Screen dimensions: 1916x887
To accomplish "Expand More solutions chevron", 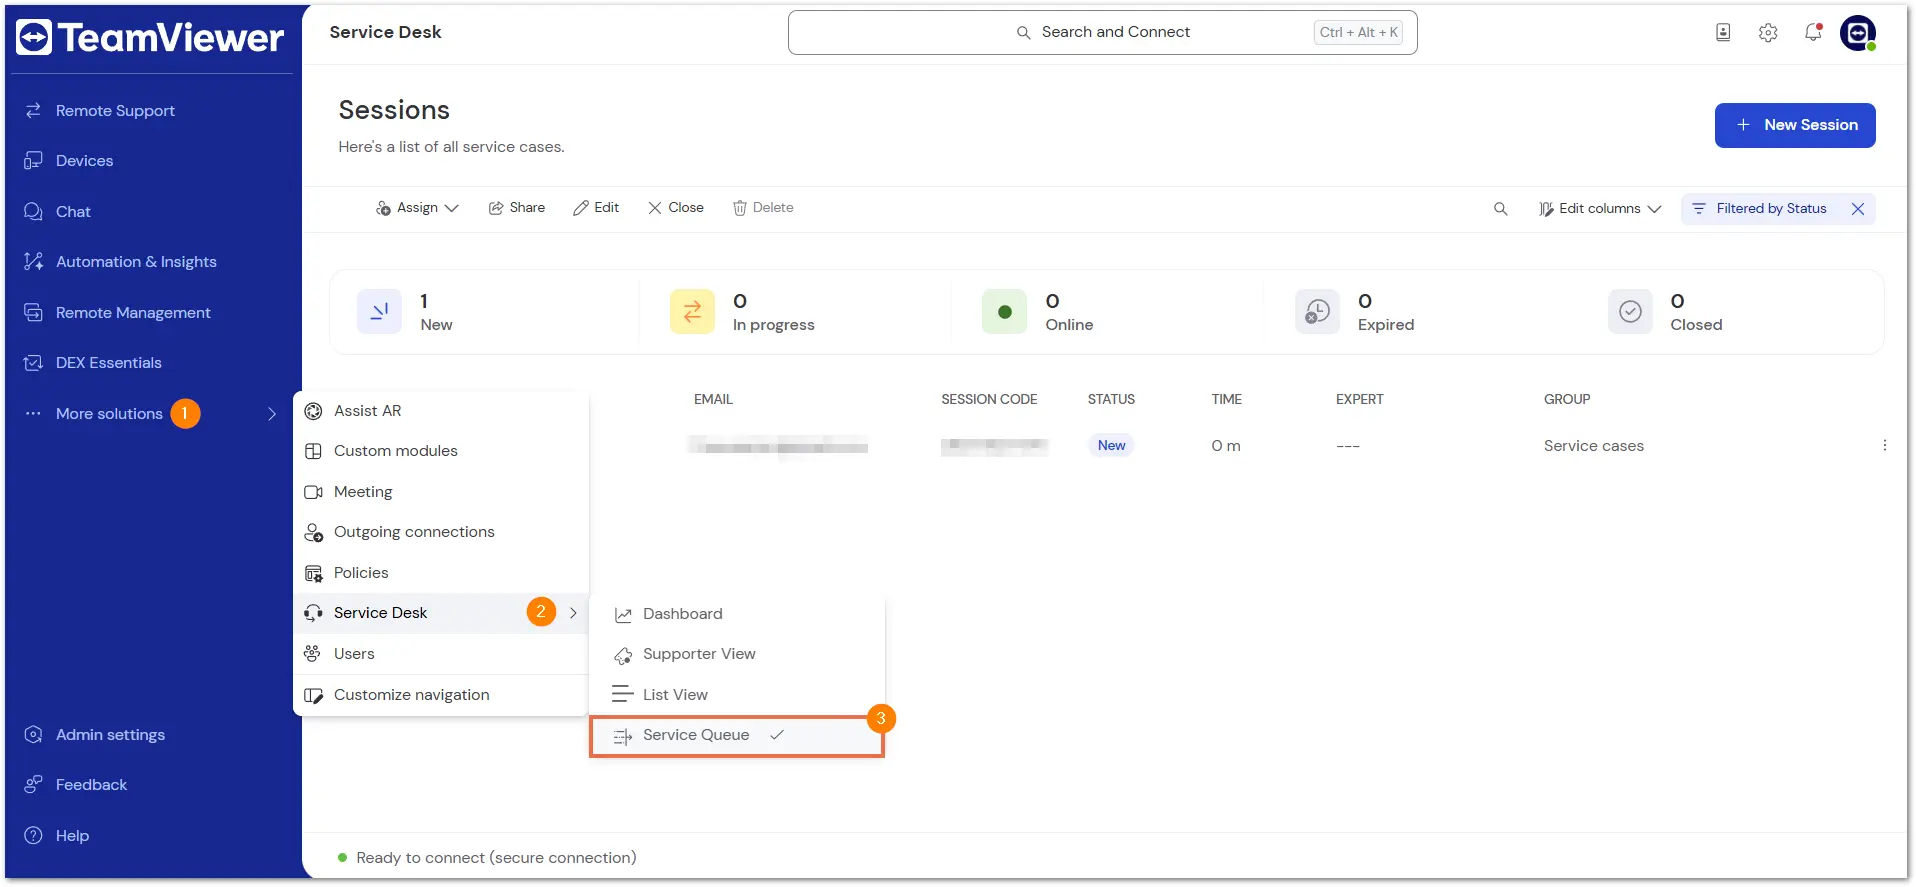I will pos(272,414).
